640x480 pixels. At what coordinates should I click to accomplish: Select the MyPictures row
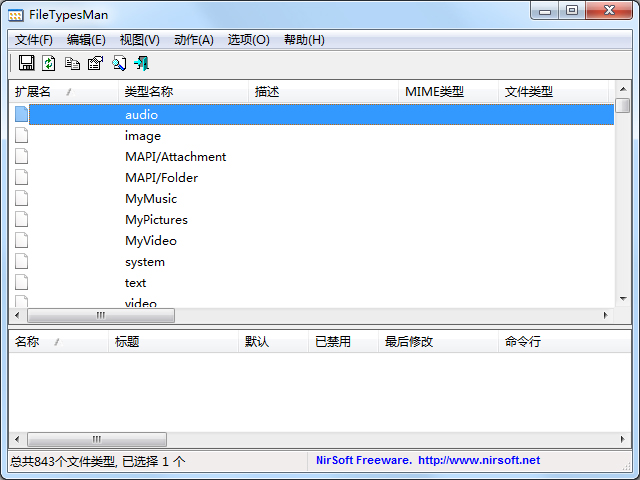coord(311,219)
